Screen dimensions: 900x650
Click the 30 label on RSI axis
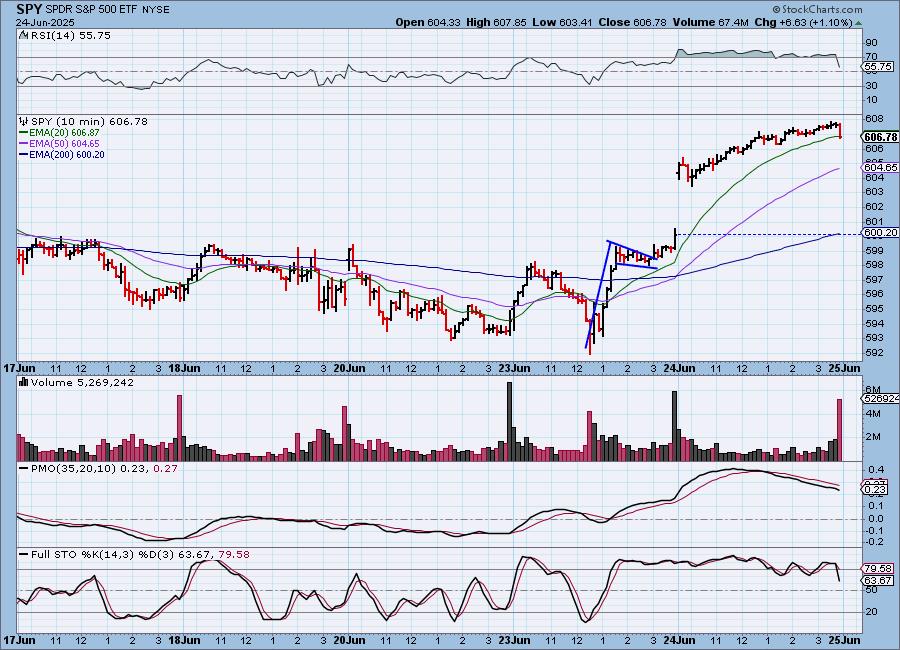tap(871, 86)
